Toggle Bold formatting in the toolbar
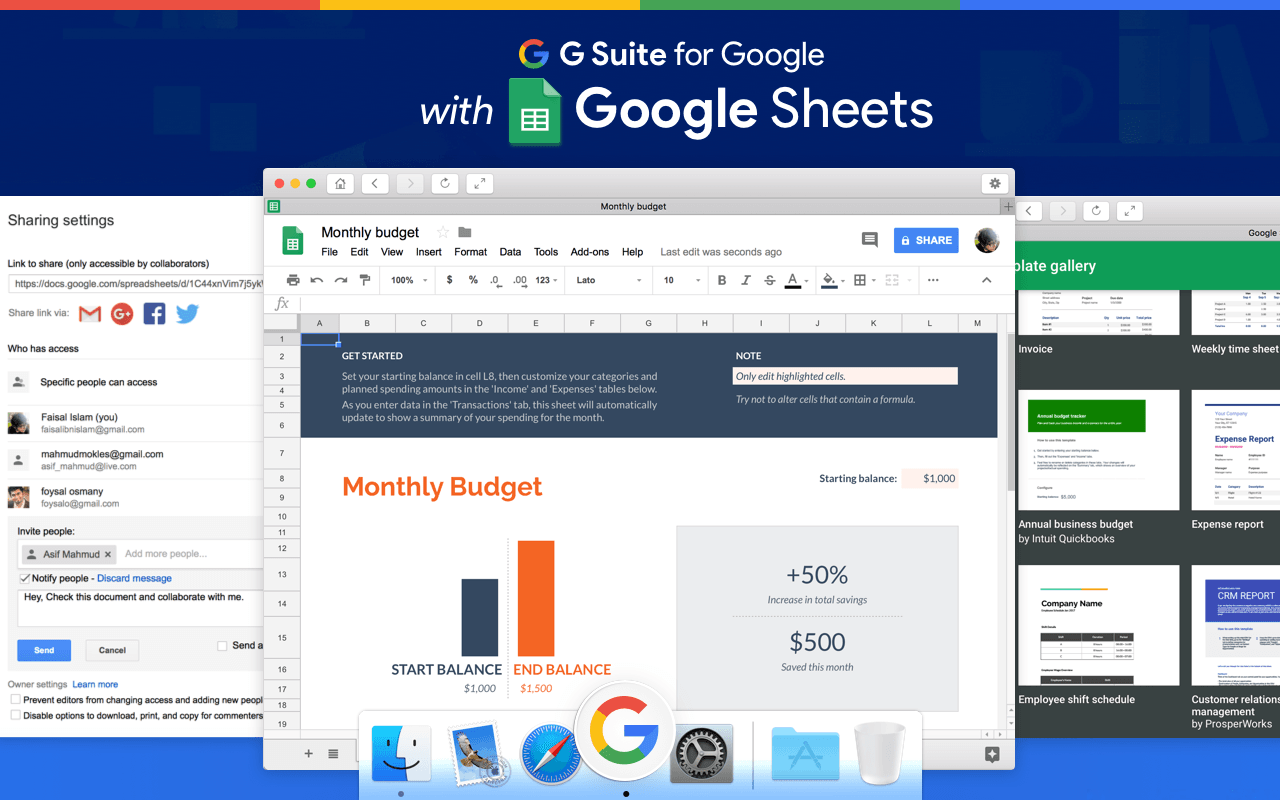Image resolution: width=1280 pixels, height=800 pixels. pos(722,280)
